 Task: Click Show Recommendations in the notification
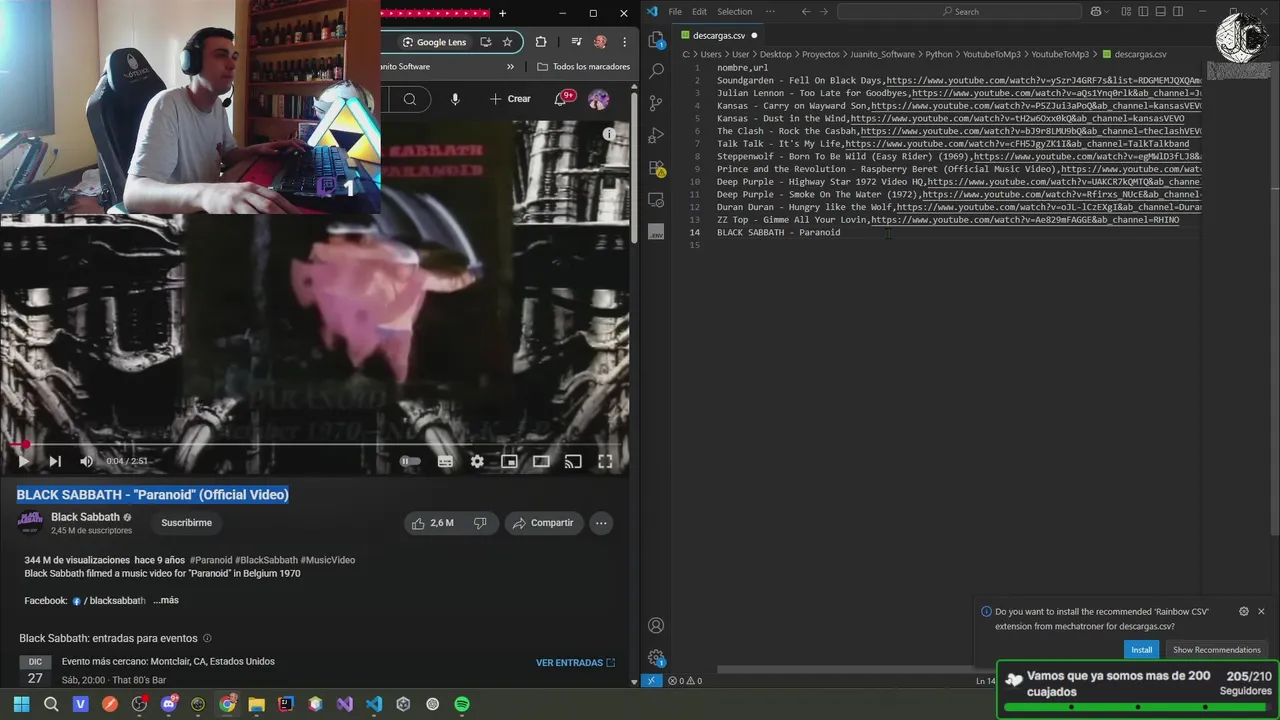[x=1216, y=650]
